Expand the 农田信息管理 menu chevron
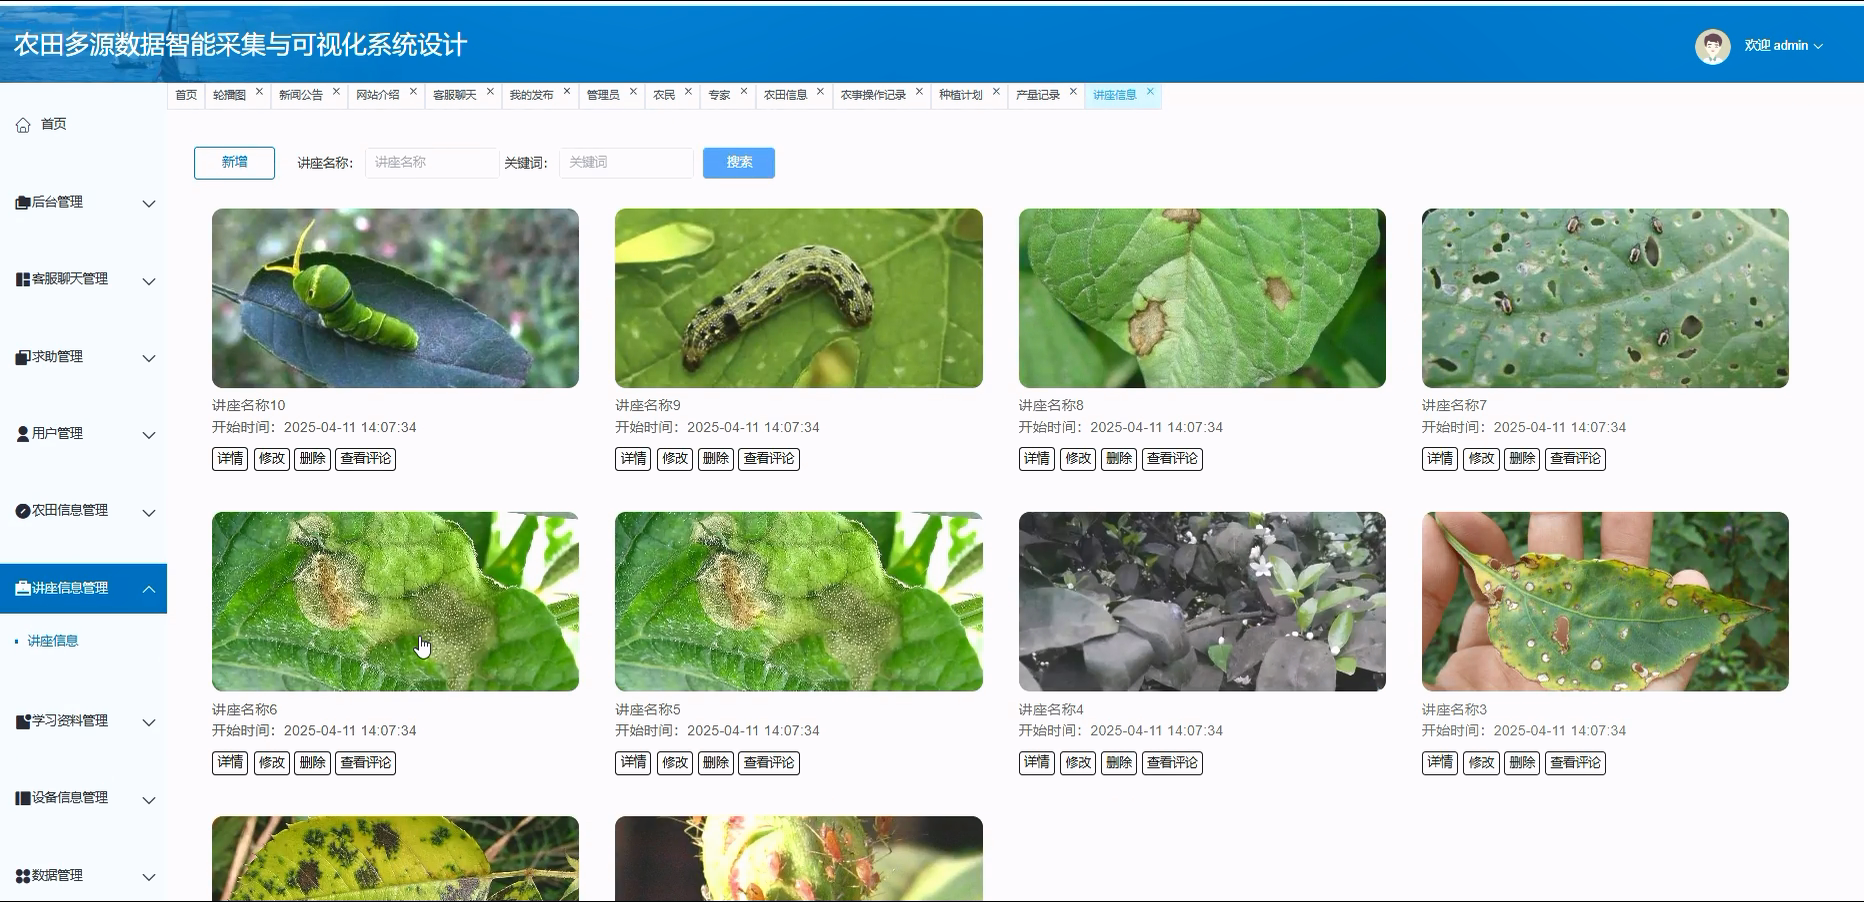 [149, 513]
